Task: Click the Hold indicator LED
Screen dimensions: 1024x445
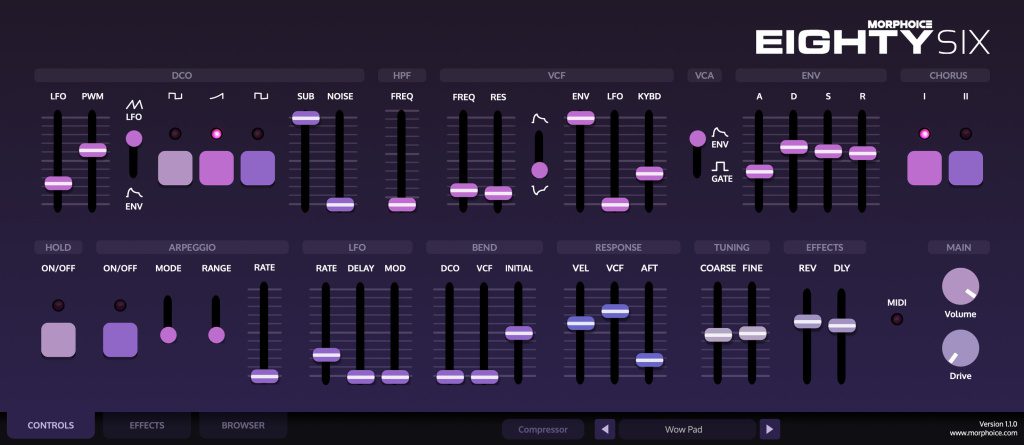Action: pos(58,305)
